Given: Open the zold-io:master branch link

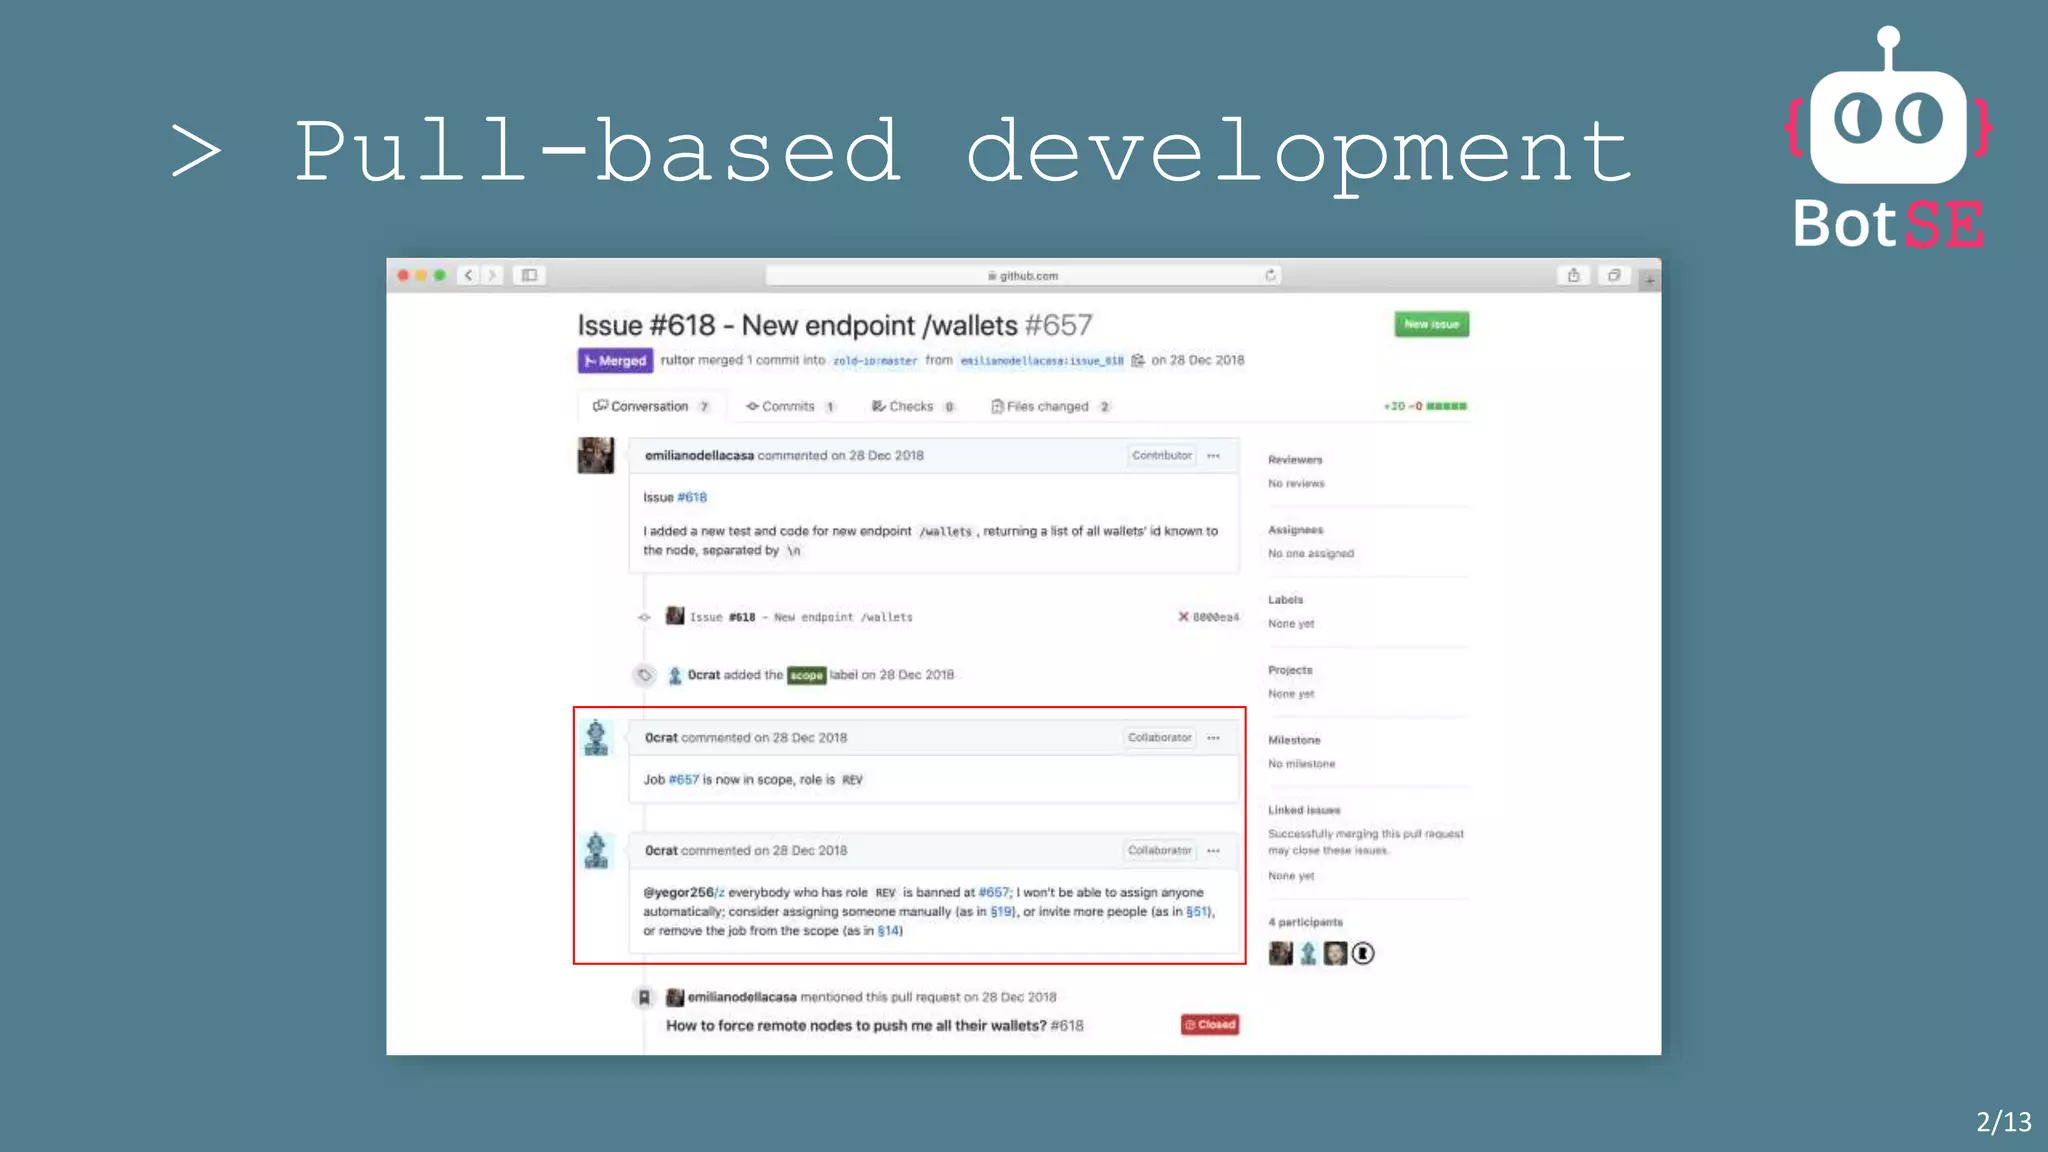Looking at the screenshot, I should pyautogui.click(x=875, y=361).
